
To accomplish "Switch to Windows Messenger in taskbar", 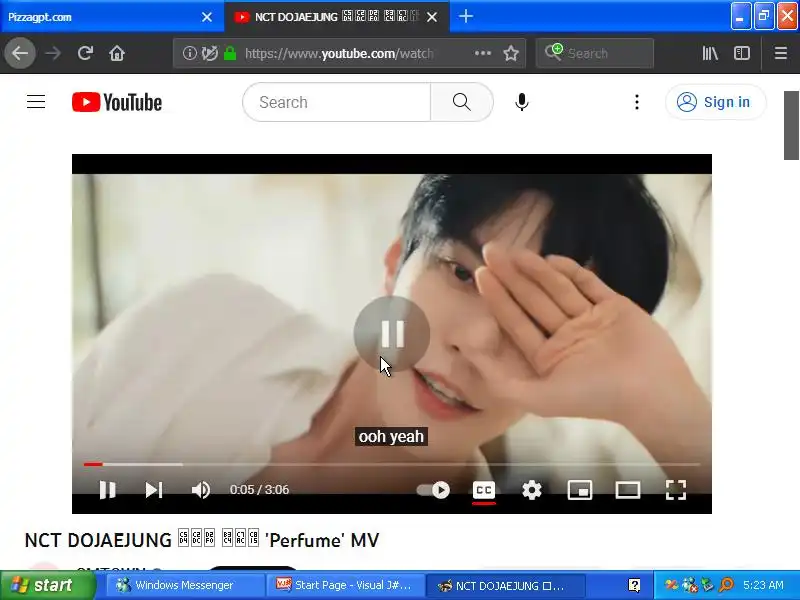I will tap(184, 585).
